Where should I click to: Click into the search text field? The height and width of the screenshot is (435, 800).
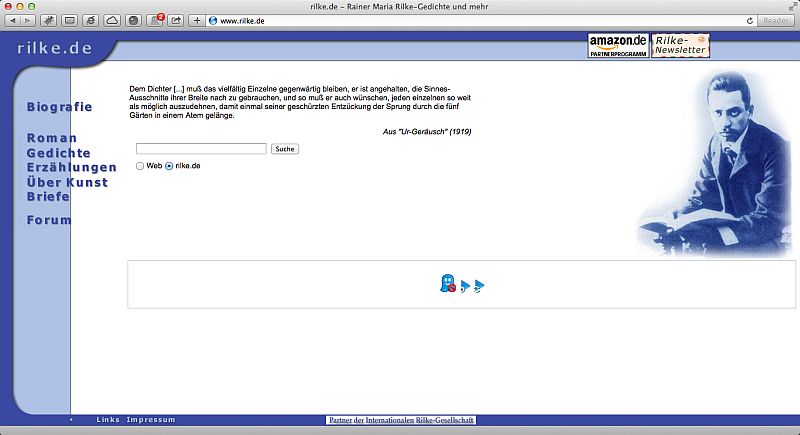[x=201, y=149]
